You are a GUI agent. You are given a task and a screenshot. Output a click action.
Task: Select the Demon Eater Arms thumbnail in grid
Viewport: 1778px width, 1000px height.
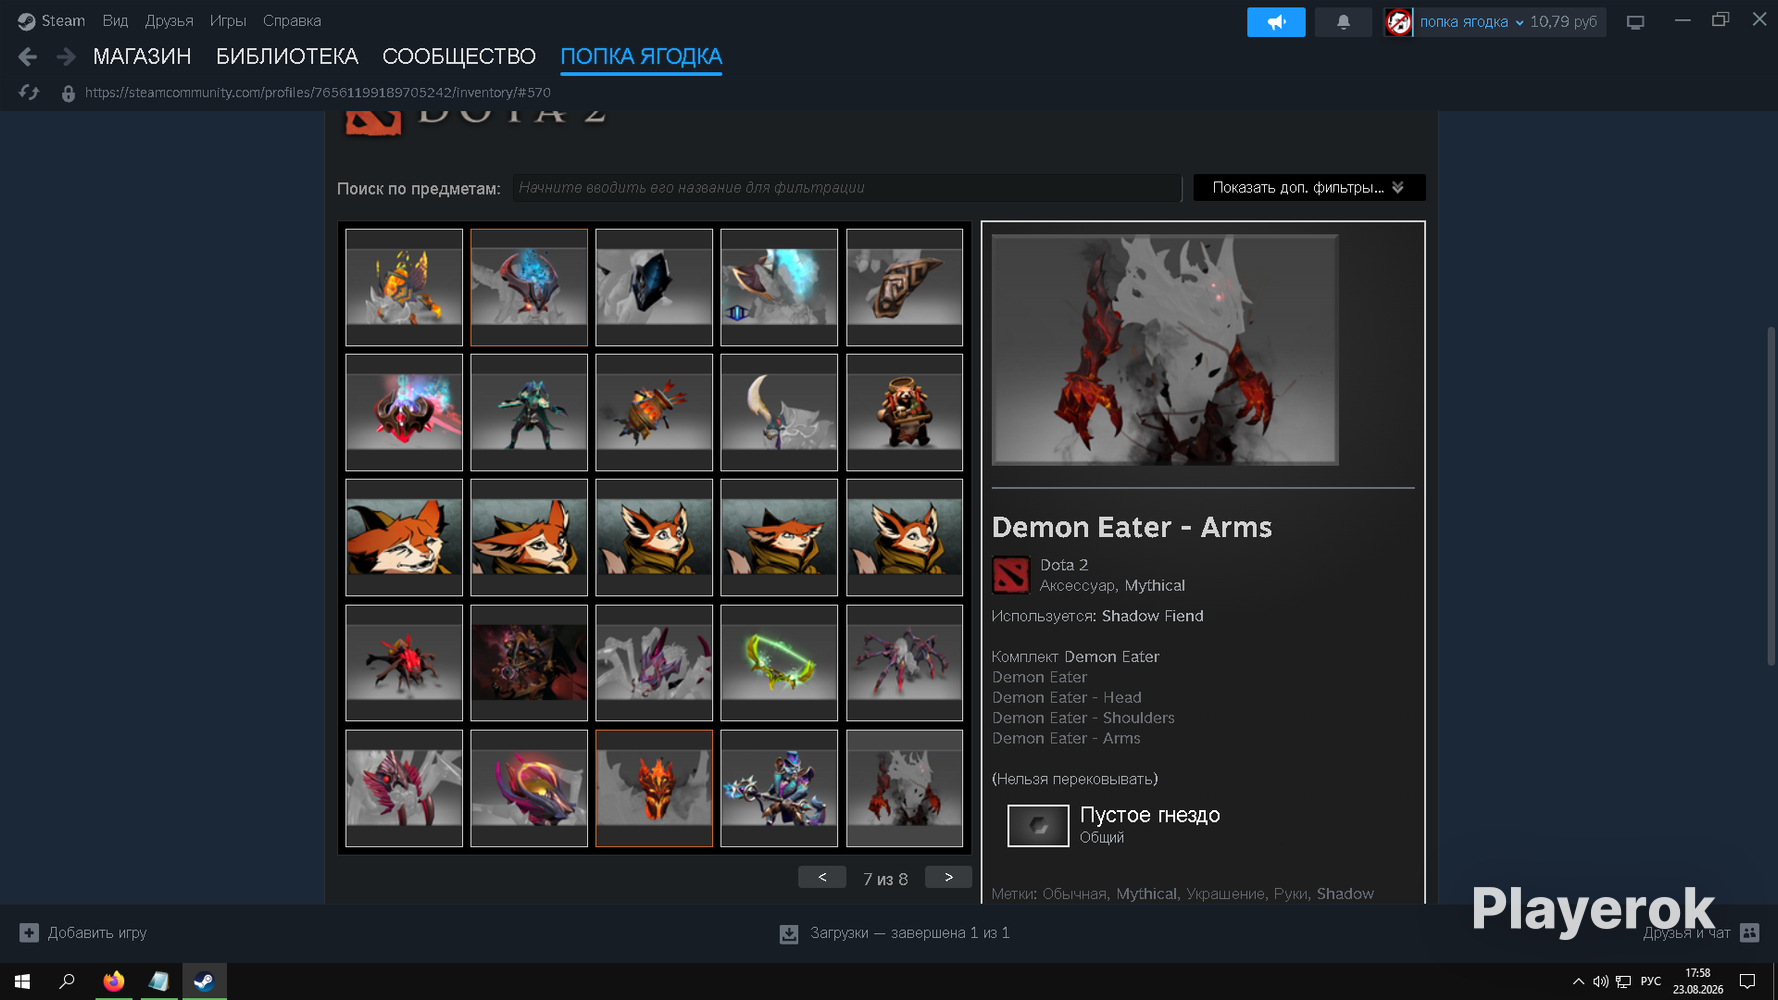[904, 788]
